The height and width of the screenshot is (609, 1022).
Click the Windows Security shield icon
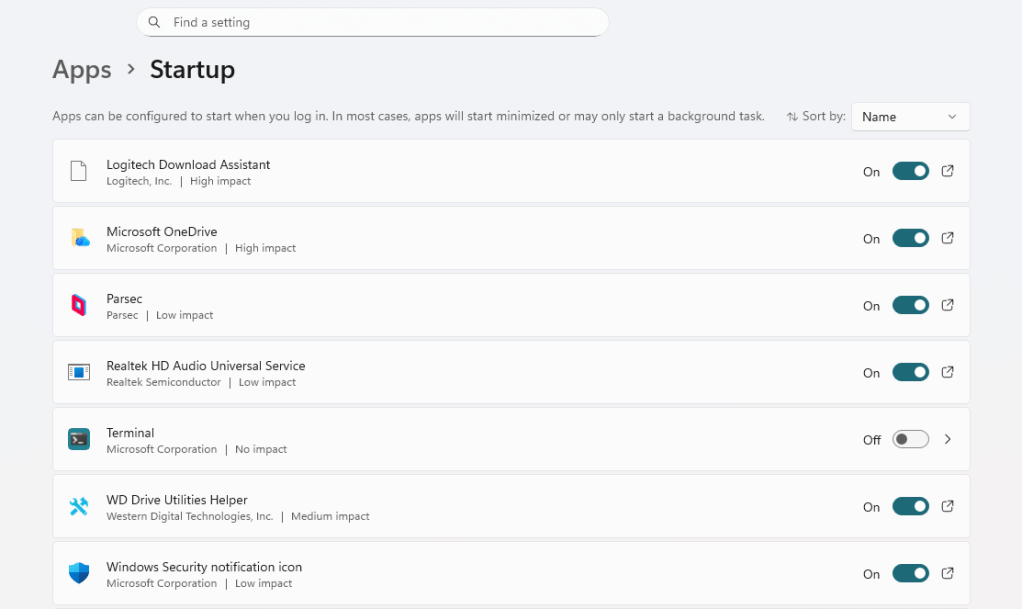point(80,573)
